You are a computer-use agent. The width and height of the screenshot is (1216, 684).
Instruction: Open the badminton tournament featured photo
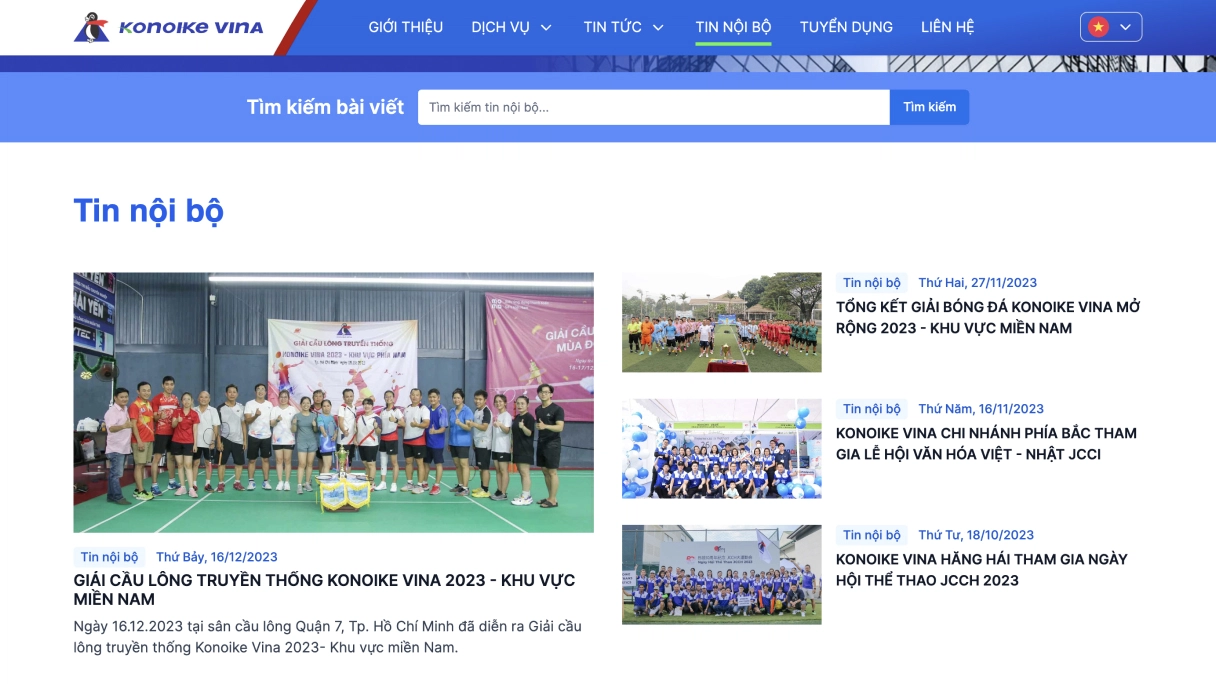click(333, 403)
